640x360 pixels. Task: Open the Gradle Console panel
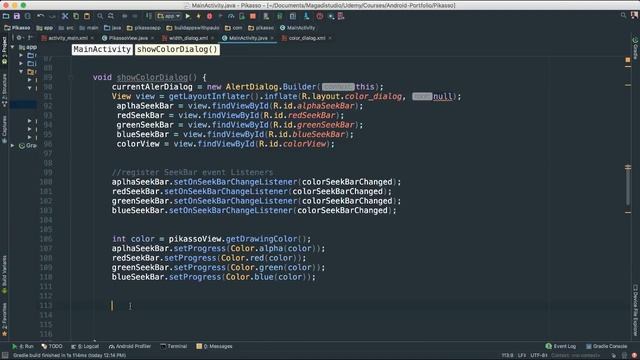click(x=607, y=346)
